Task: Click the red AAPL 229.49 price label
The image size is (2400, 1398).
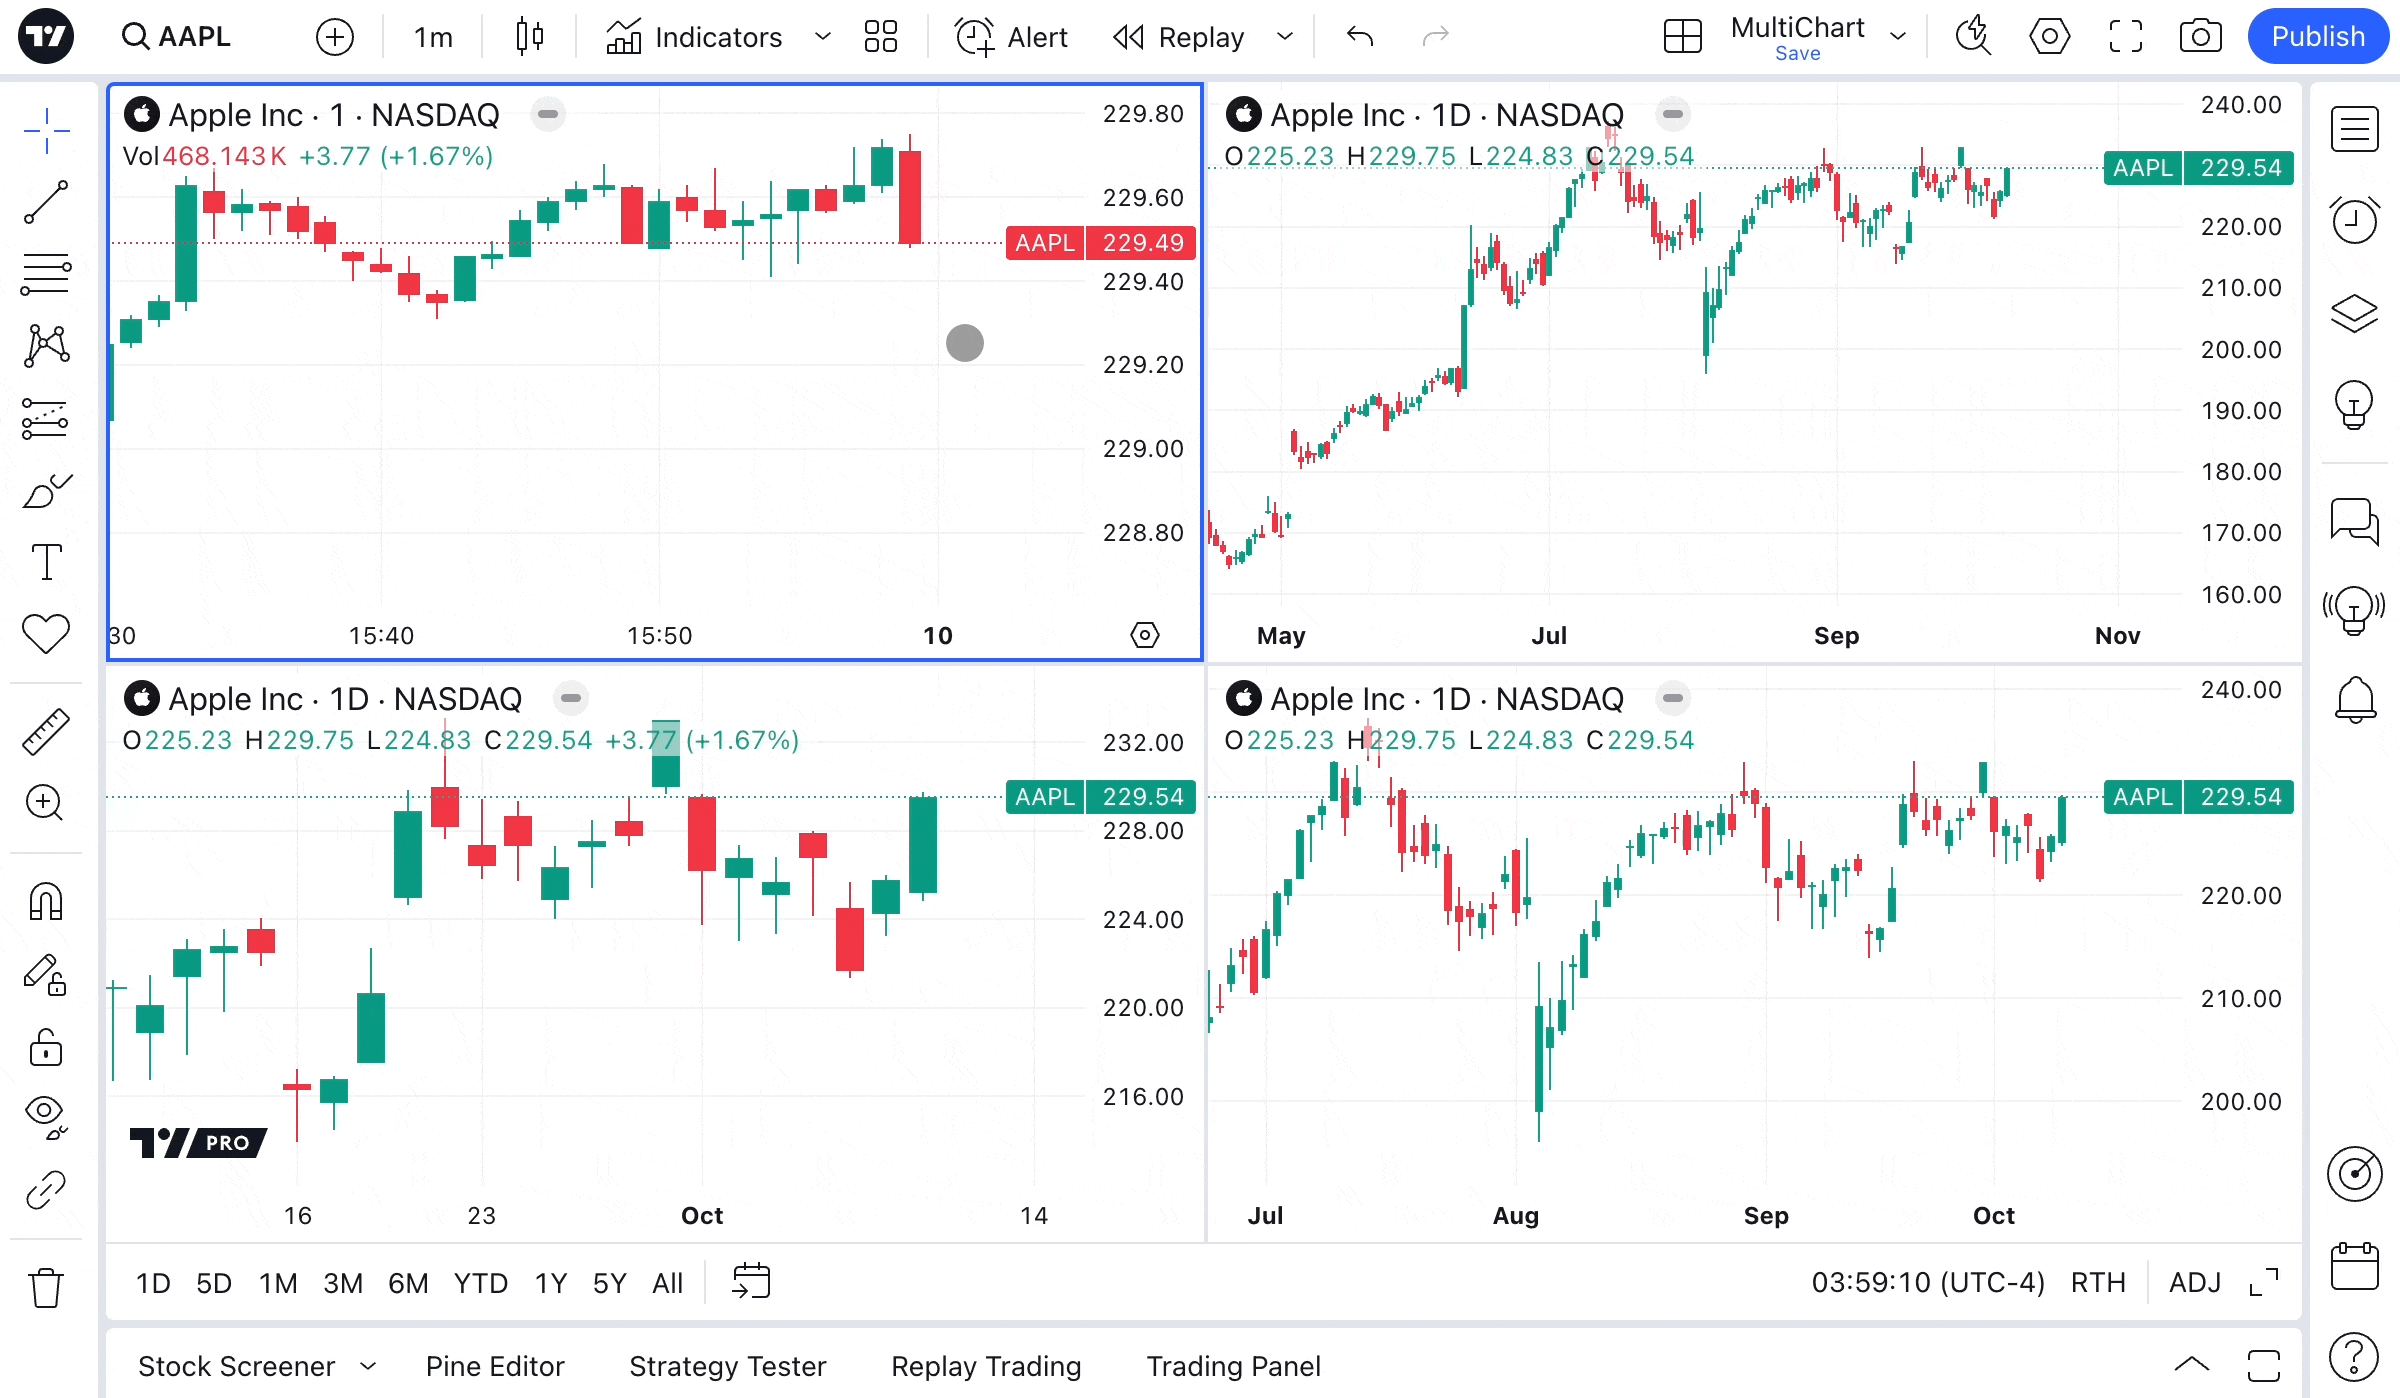Action: [1100, 243]
